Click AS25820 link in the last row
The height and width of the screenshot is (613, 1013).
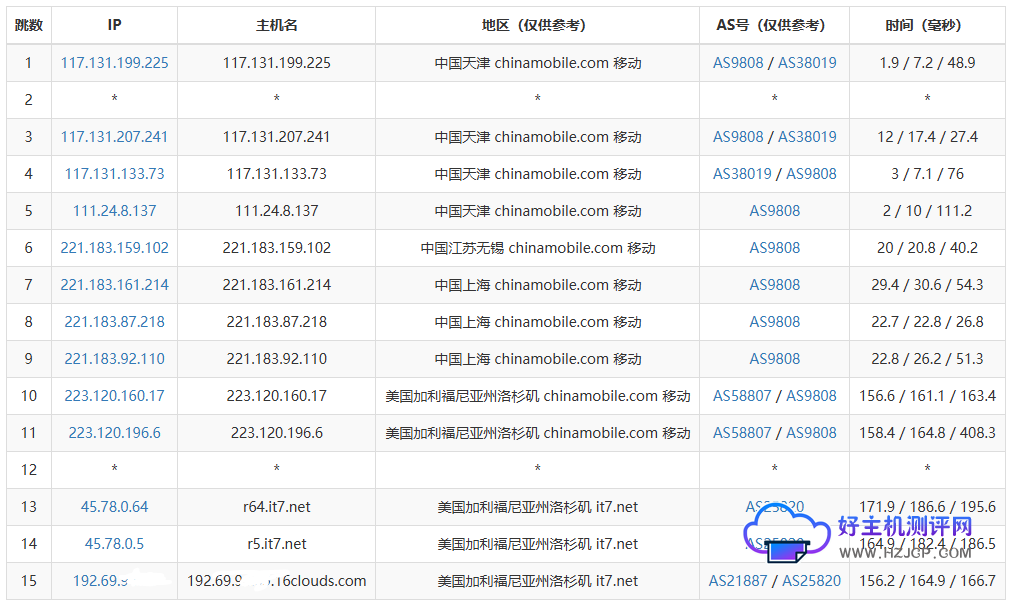[x=811, y=581]
